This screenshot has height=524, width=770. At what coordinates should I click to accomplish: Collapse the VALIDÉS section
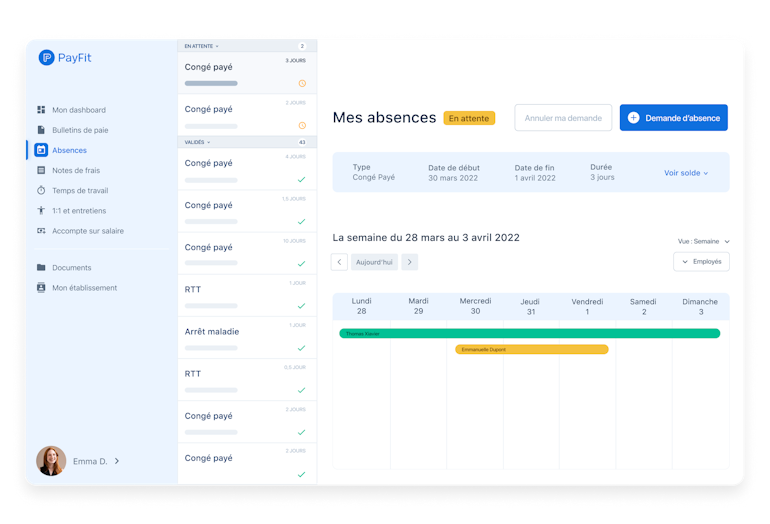click(x=197, y=142)
